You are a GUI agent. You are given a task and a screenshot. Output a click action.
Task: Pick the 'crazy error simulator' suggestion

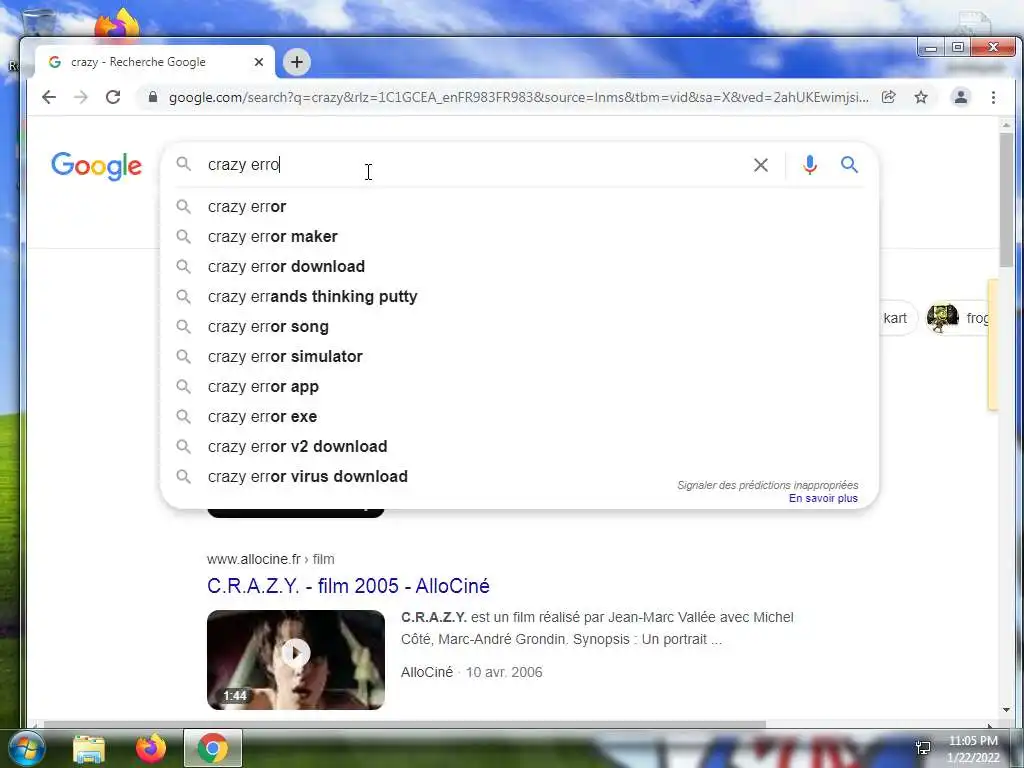click(x=519, y=357)
